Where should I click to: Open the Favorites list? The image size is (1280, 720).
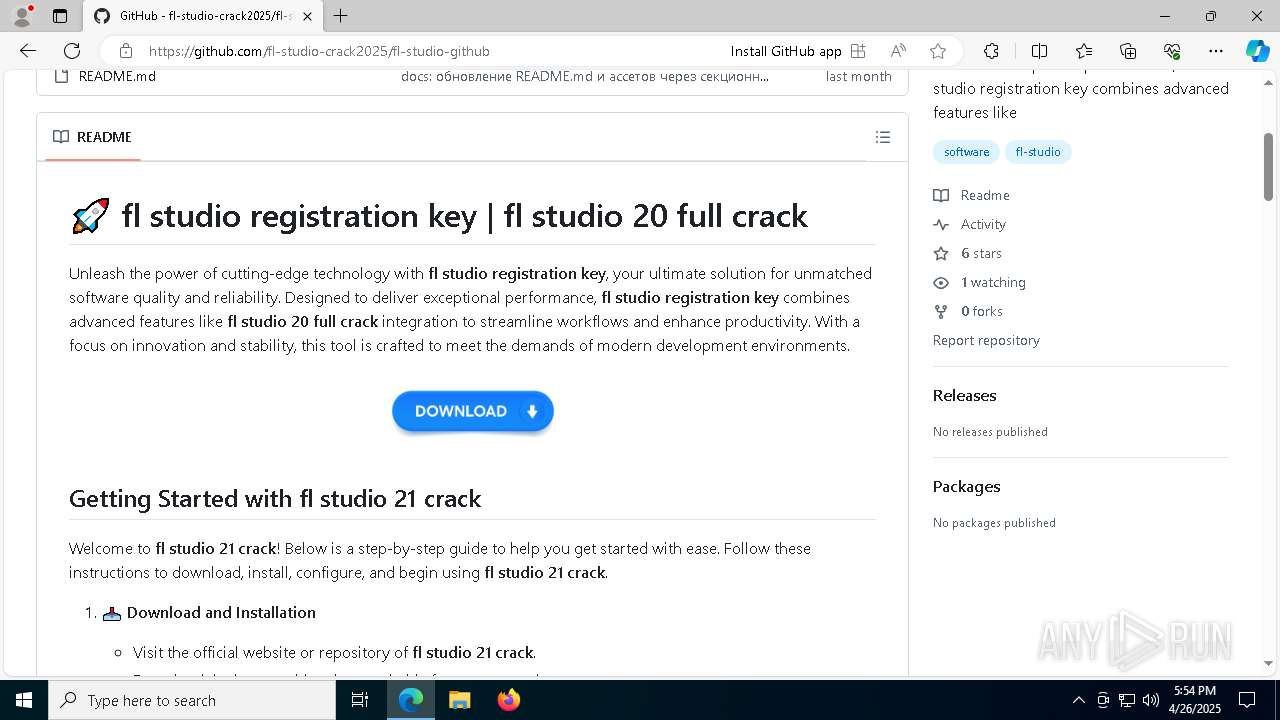point(1084,51)
